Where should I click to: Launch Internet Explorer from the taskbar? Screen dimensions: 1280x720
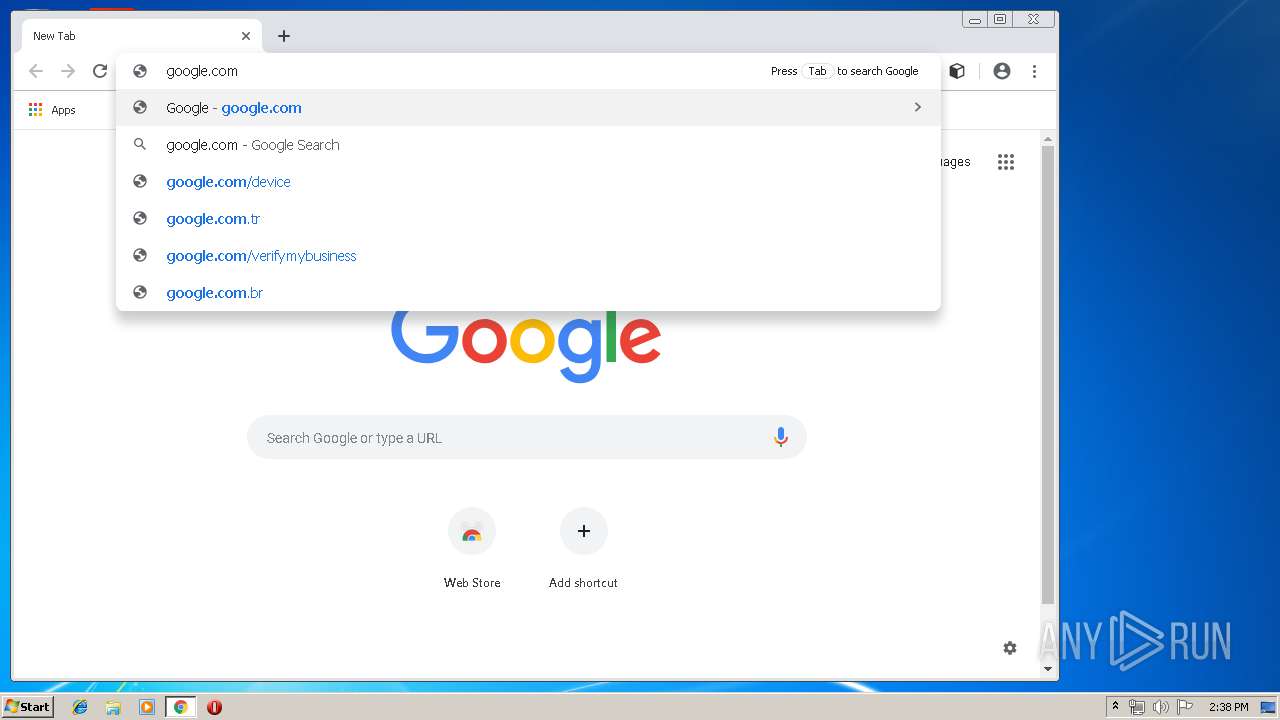80,707
